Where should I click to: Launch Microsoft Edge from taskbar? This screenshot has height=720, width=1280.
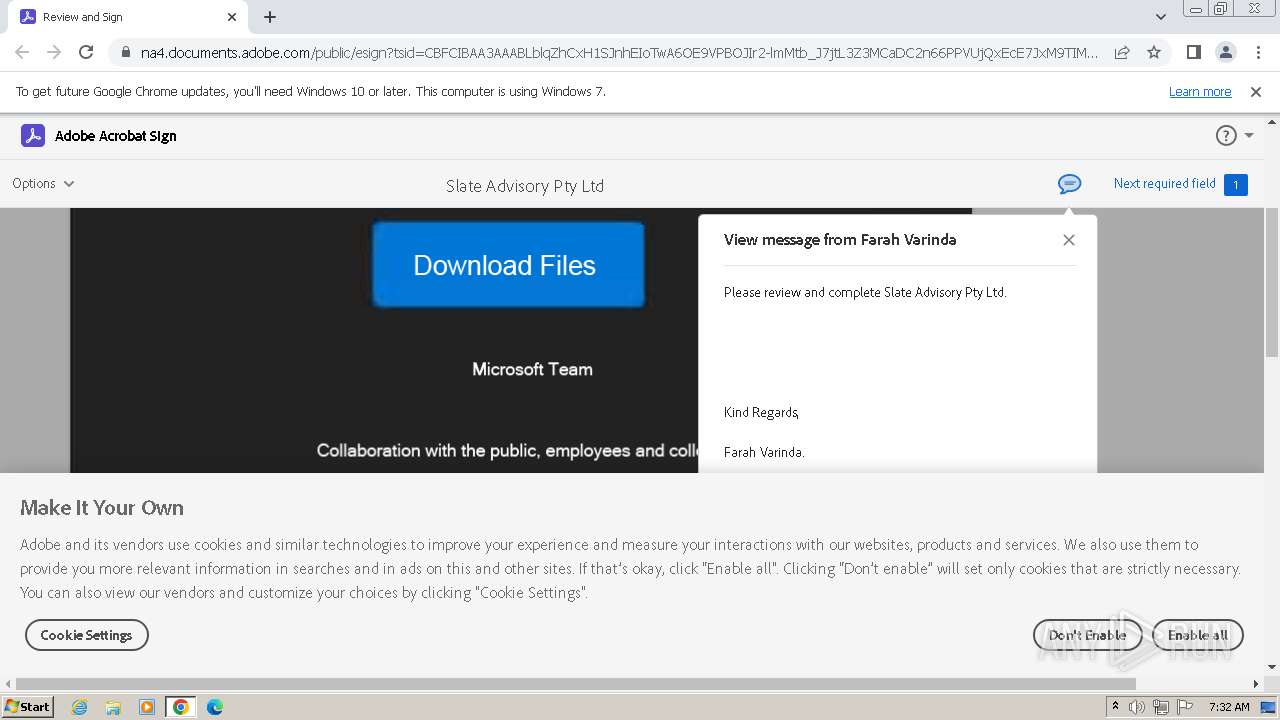pyautogui.click(x=215, y=707)
